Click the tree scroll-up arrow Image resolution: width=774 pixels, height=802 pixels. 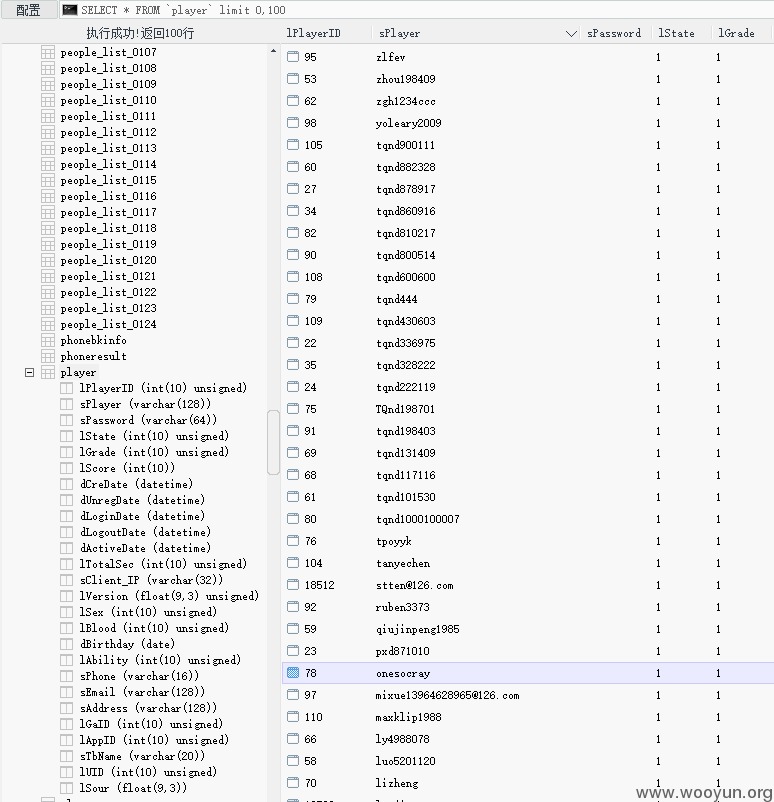tap(273, 51)
